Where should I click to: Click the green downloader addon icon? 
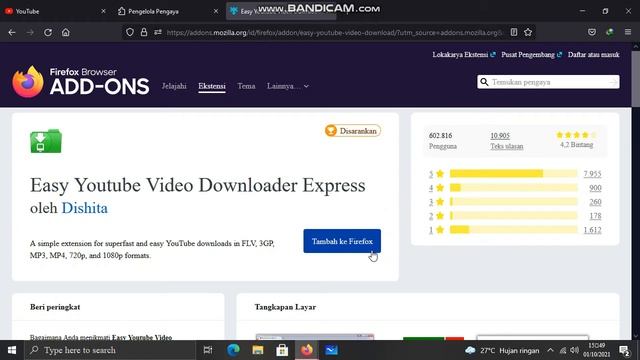pos(46,141)
